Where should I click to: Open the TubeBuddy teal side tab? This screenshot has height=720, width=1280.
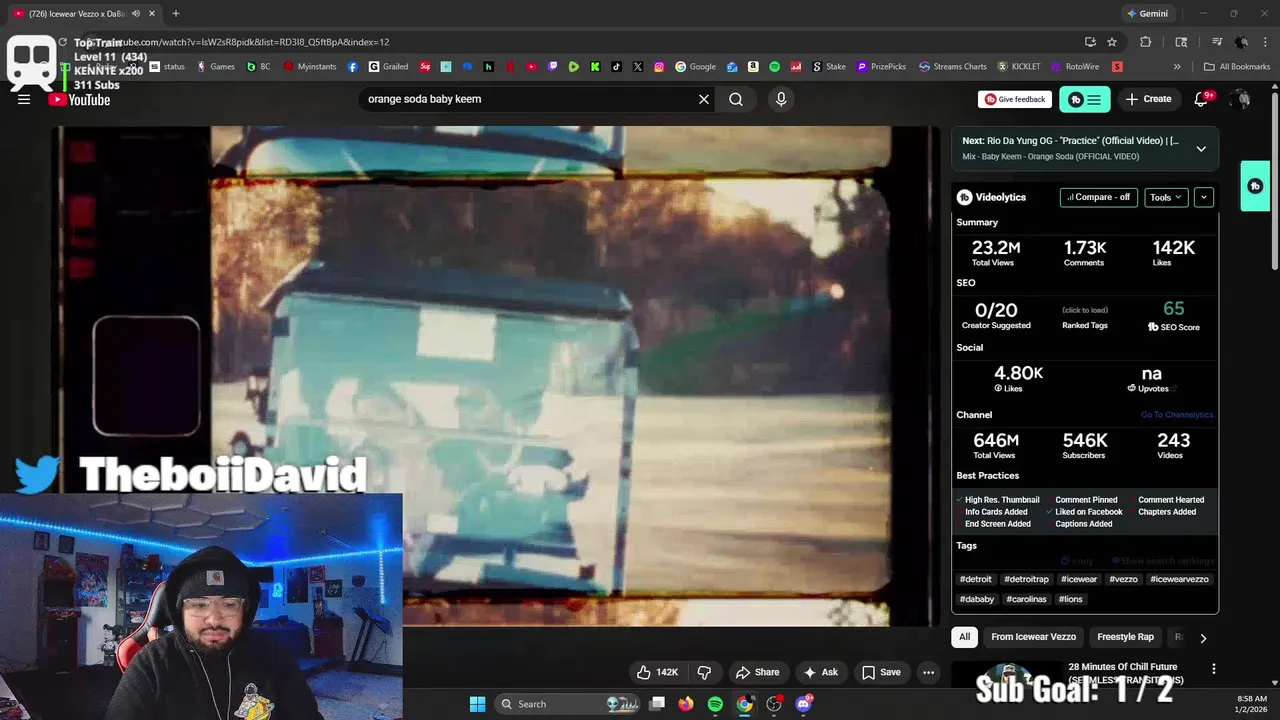[1255, 186]
